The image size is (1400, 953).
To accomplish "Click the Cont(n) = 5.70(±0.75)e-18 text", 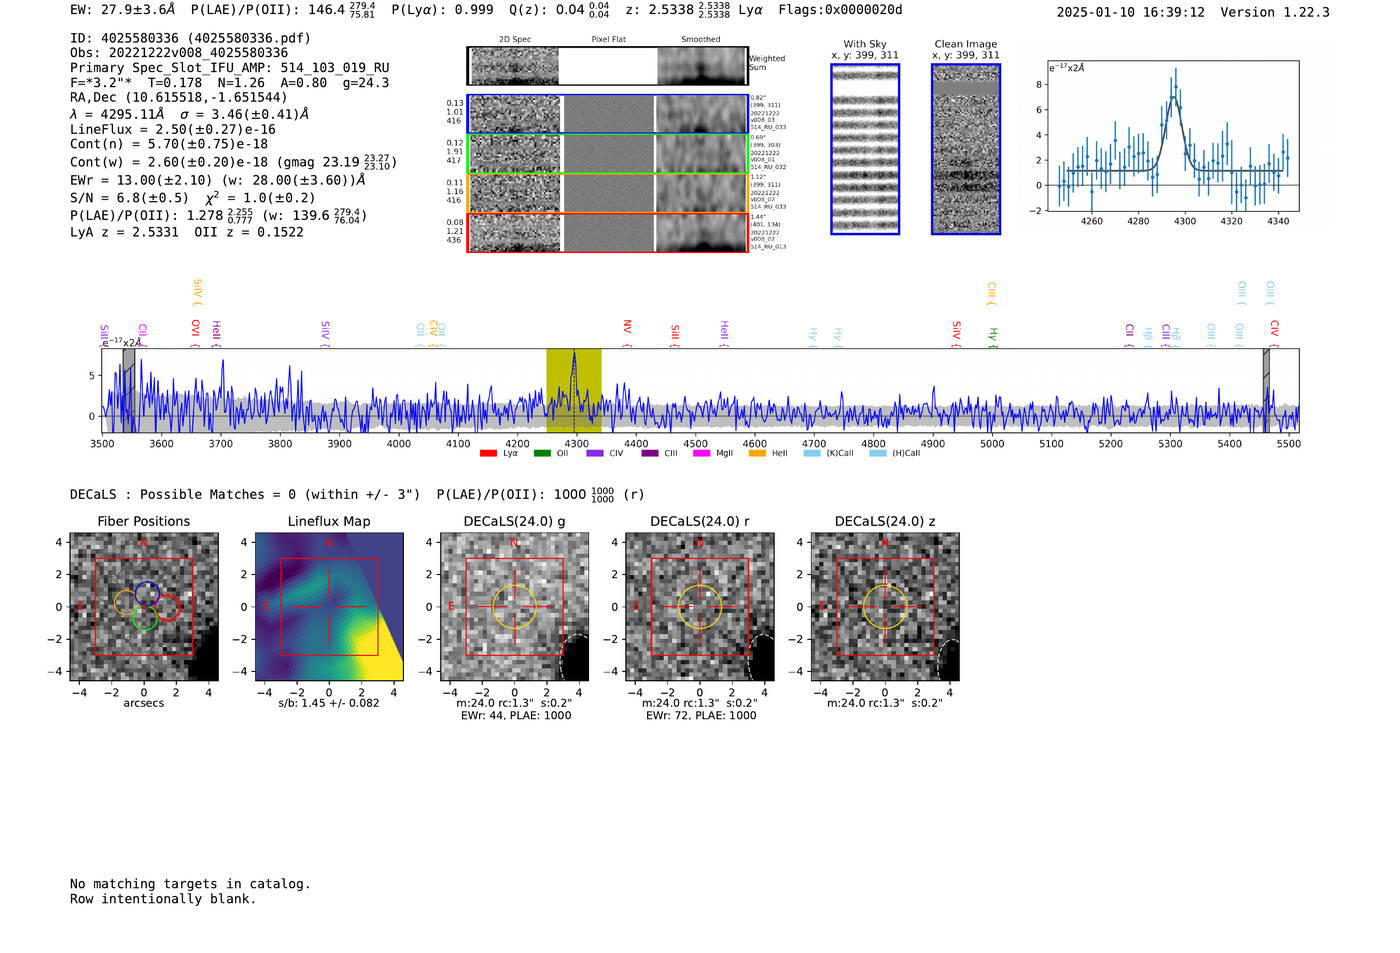I will [x=169, y=144].
